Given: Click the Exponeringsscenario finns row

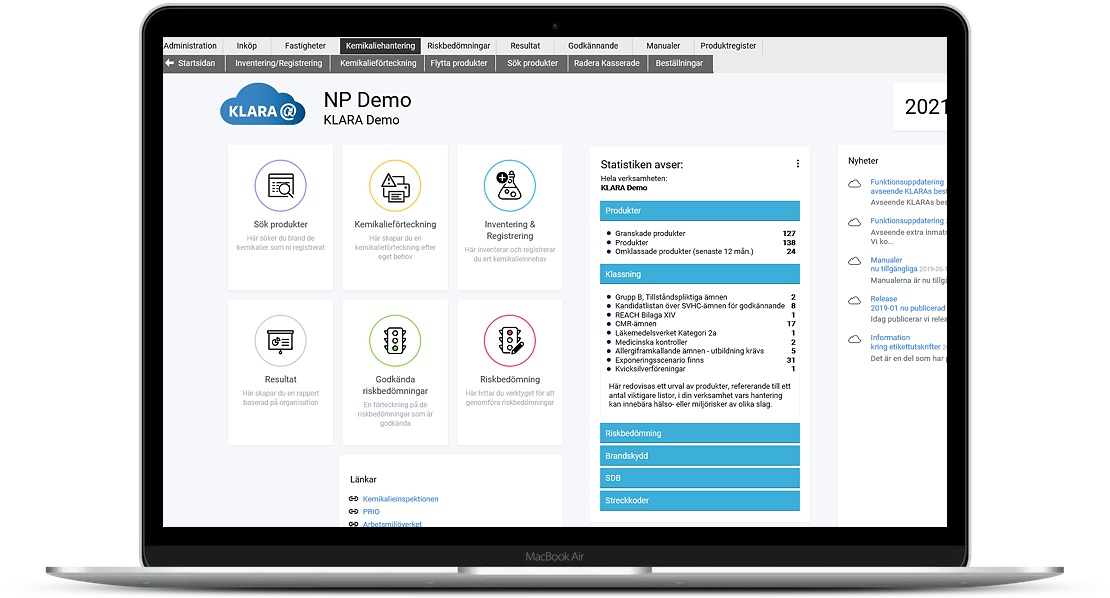Looking at the screenshot, I should click(x=701, y=360).
